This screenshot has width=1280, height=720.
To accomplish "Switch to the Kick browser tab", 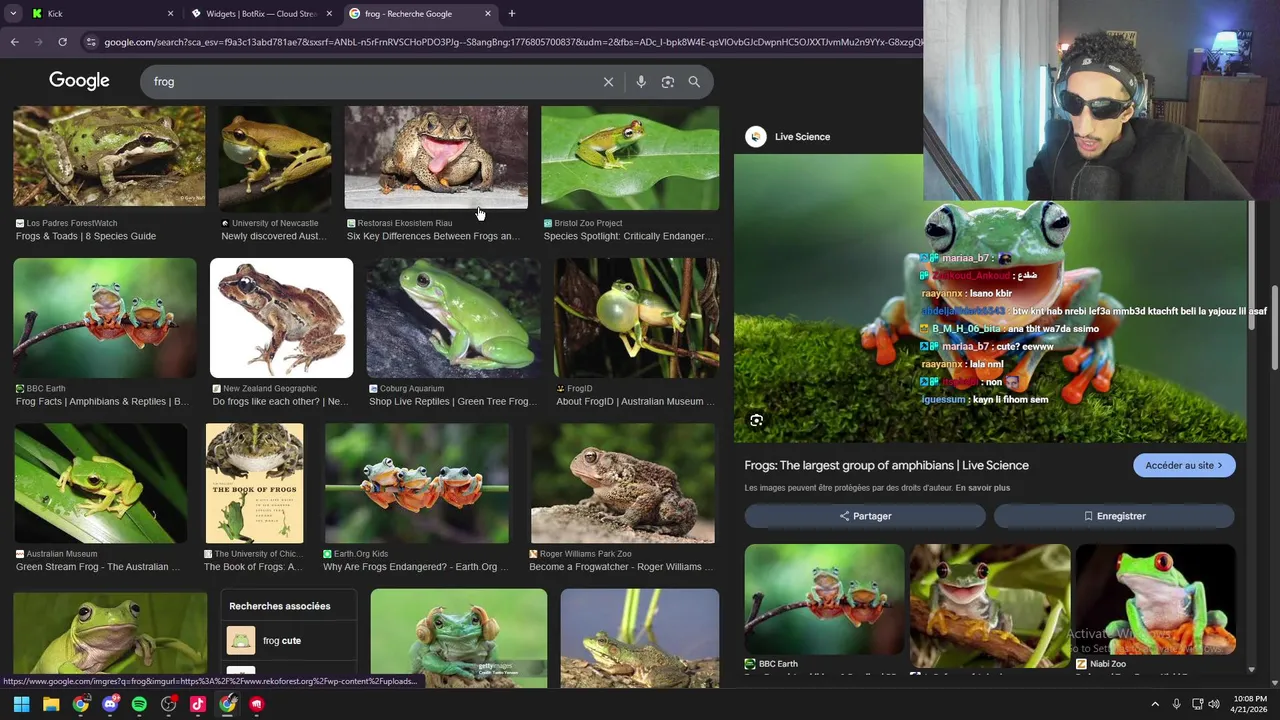I will coord(100,14).
